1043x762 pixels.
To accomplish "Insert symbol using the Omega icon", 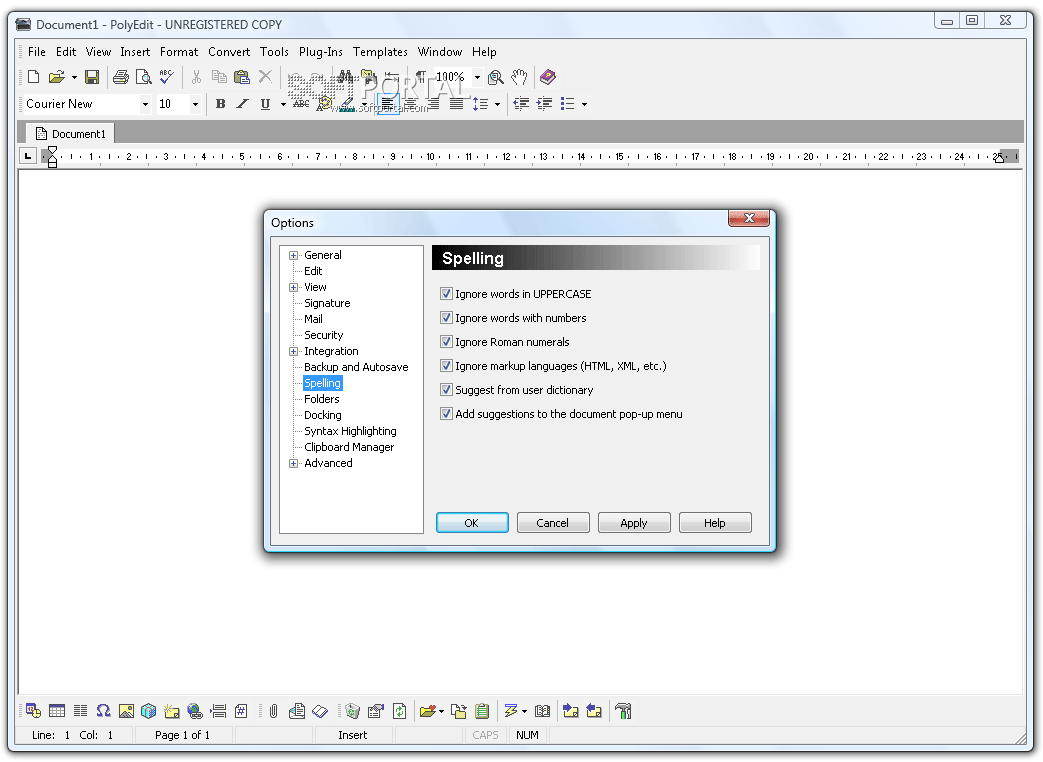I will [103, 711].
